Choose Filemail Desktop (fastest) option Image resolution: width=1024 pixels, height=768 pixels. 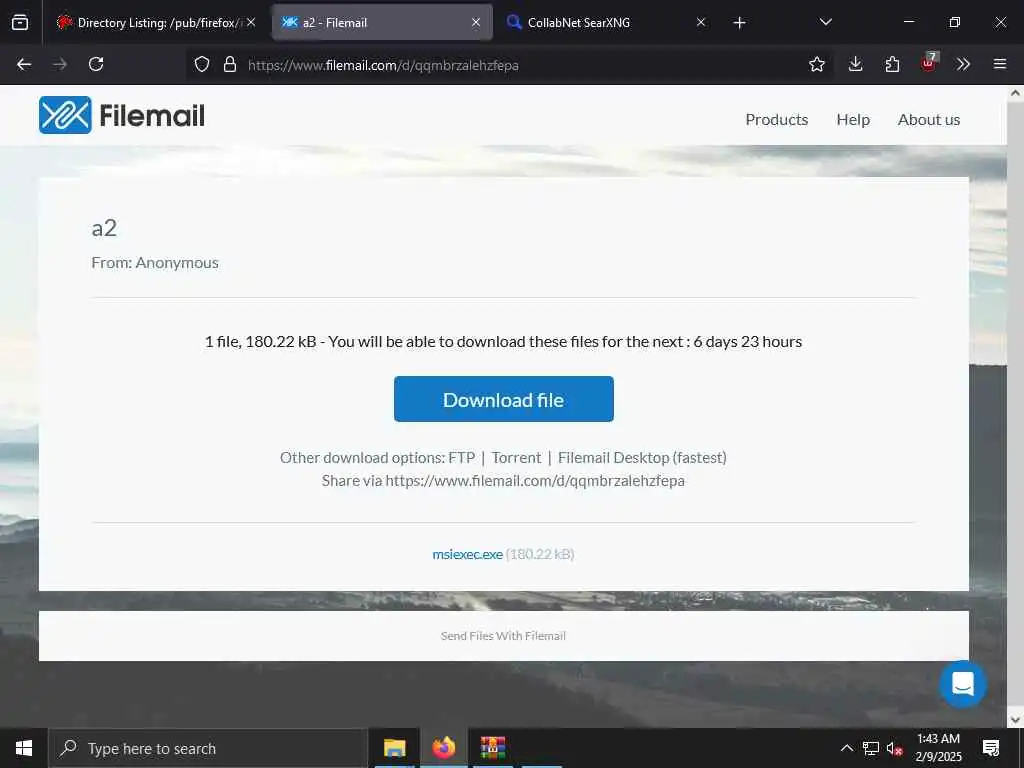click(642, 458)
